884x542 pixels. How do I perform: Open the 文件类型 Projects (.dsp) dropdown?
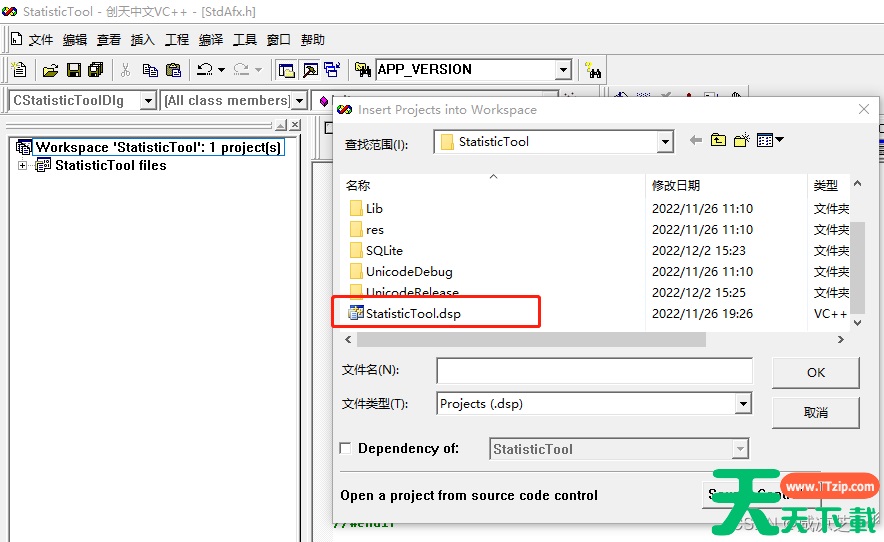coord(742,404)
